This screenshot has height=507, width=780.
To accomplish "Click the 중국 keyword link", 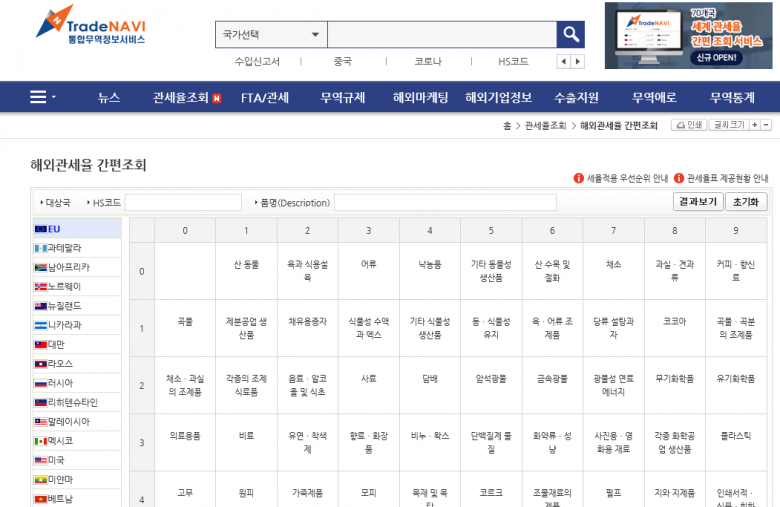I will (x=343, y=62).
